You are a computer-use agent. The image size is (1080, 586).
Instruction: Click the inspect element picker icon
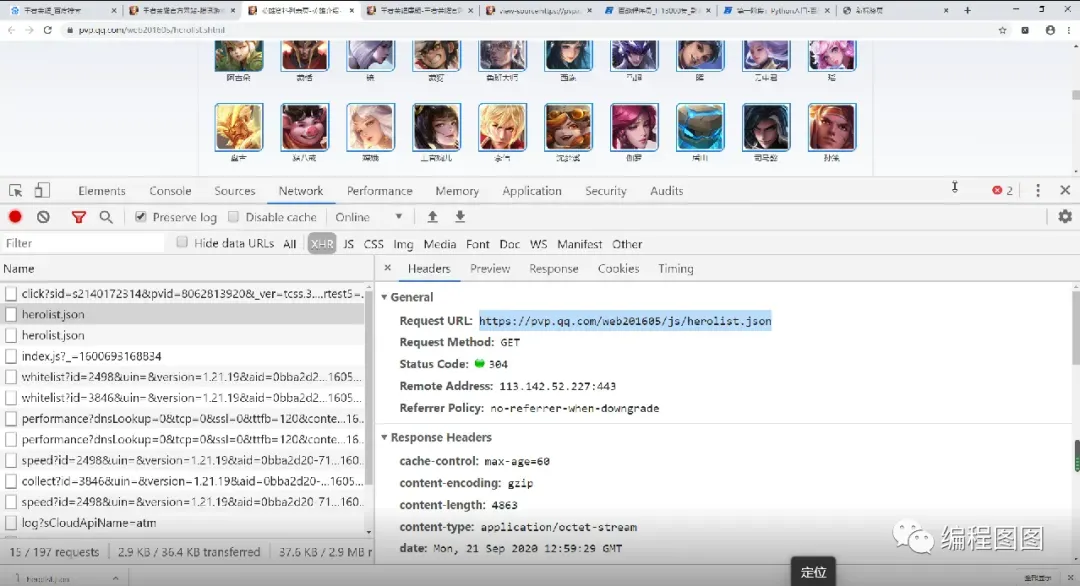pyautogui.click(x=16, y=191)
